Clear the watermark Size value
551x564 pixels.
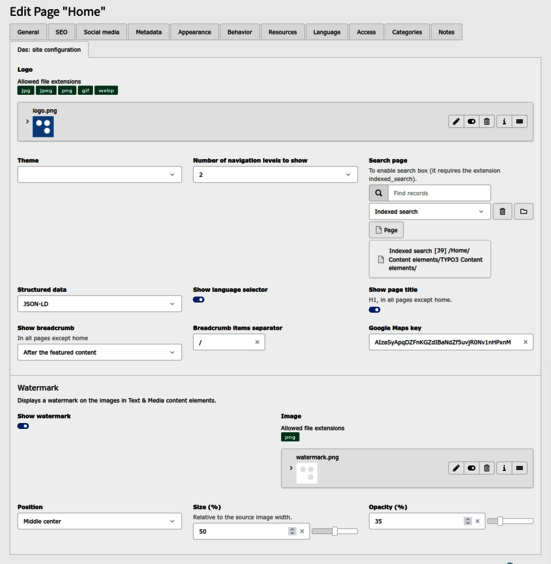302,531
